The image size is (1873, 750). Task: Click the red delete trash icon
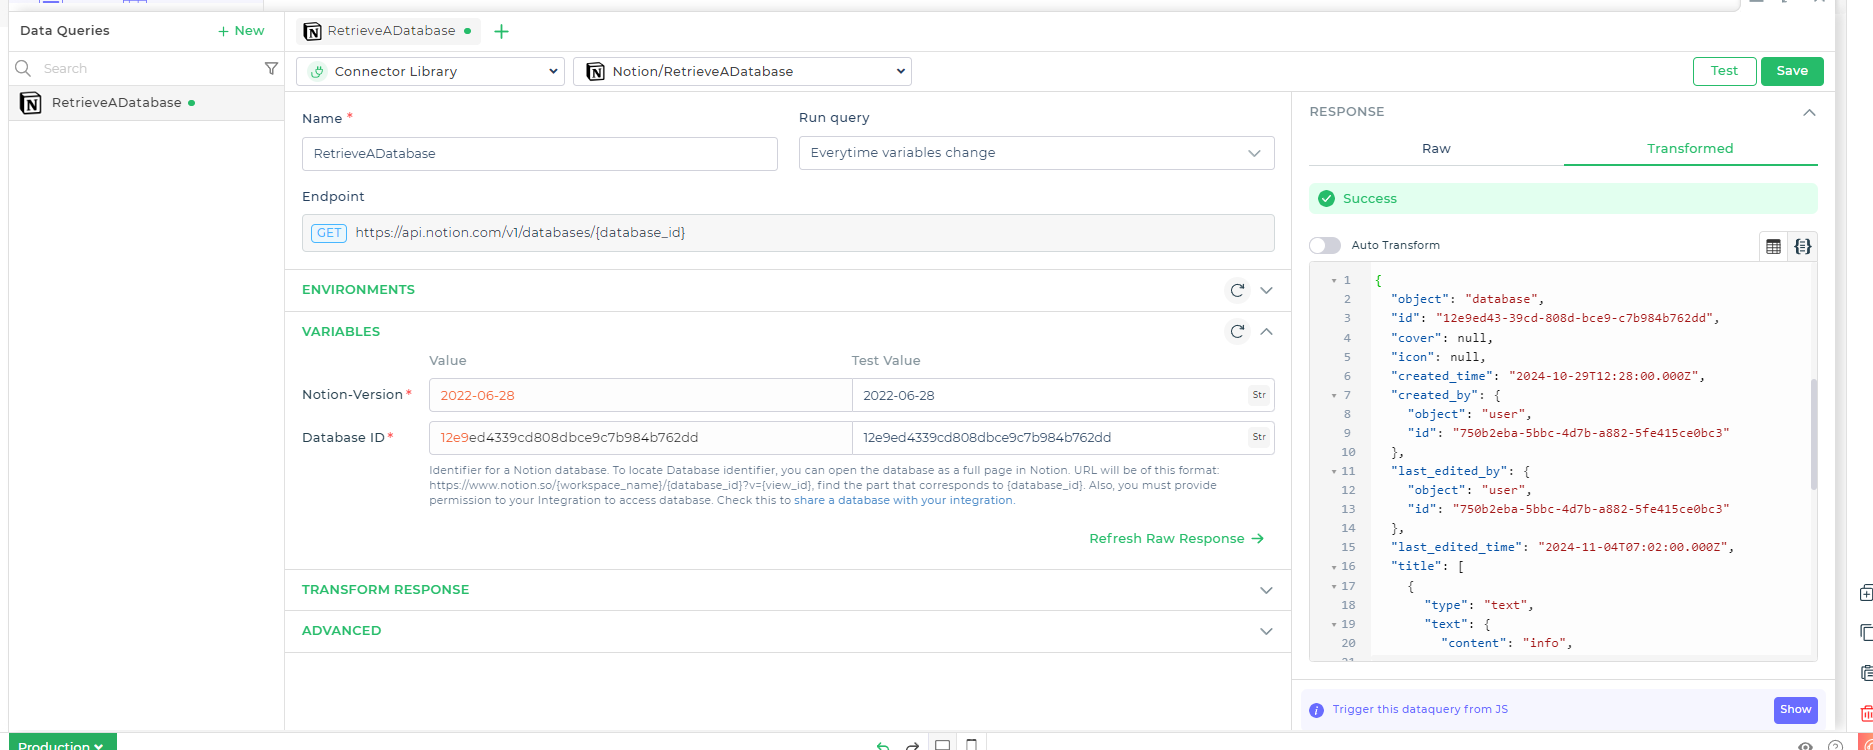pos(1866,713)
